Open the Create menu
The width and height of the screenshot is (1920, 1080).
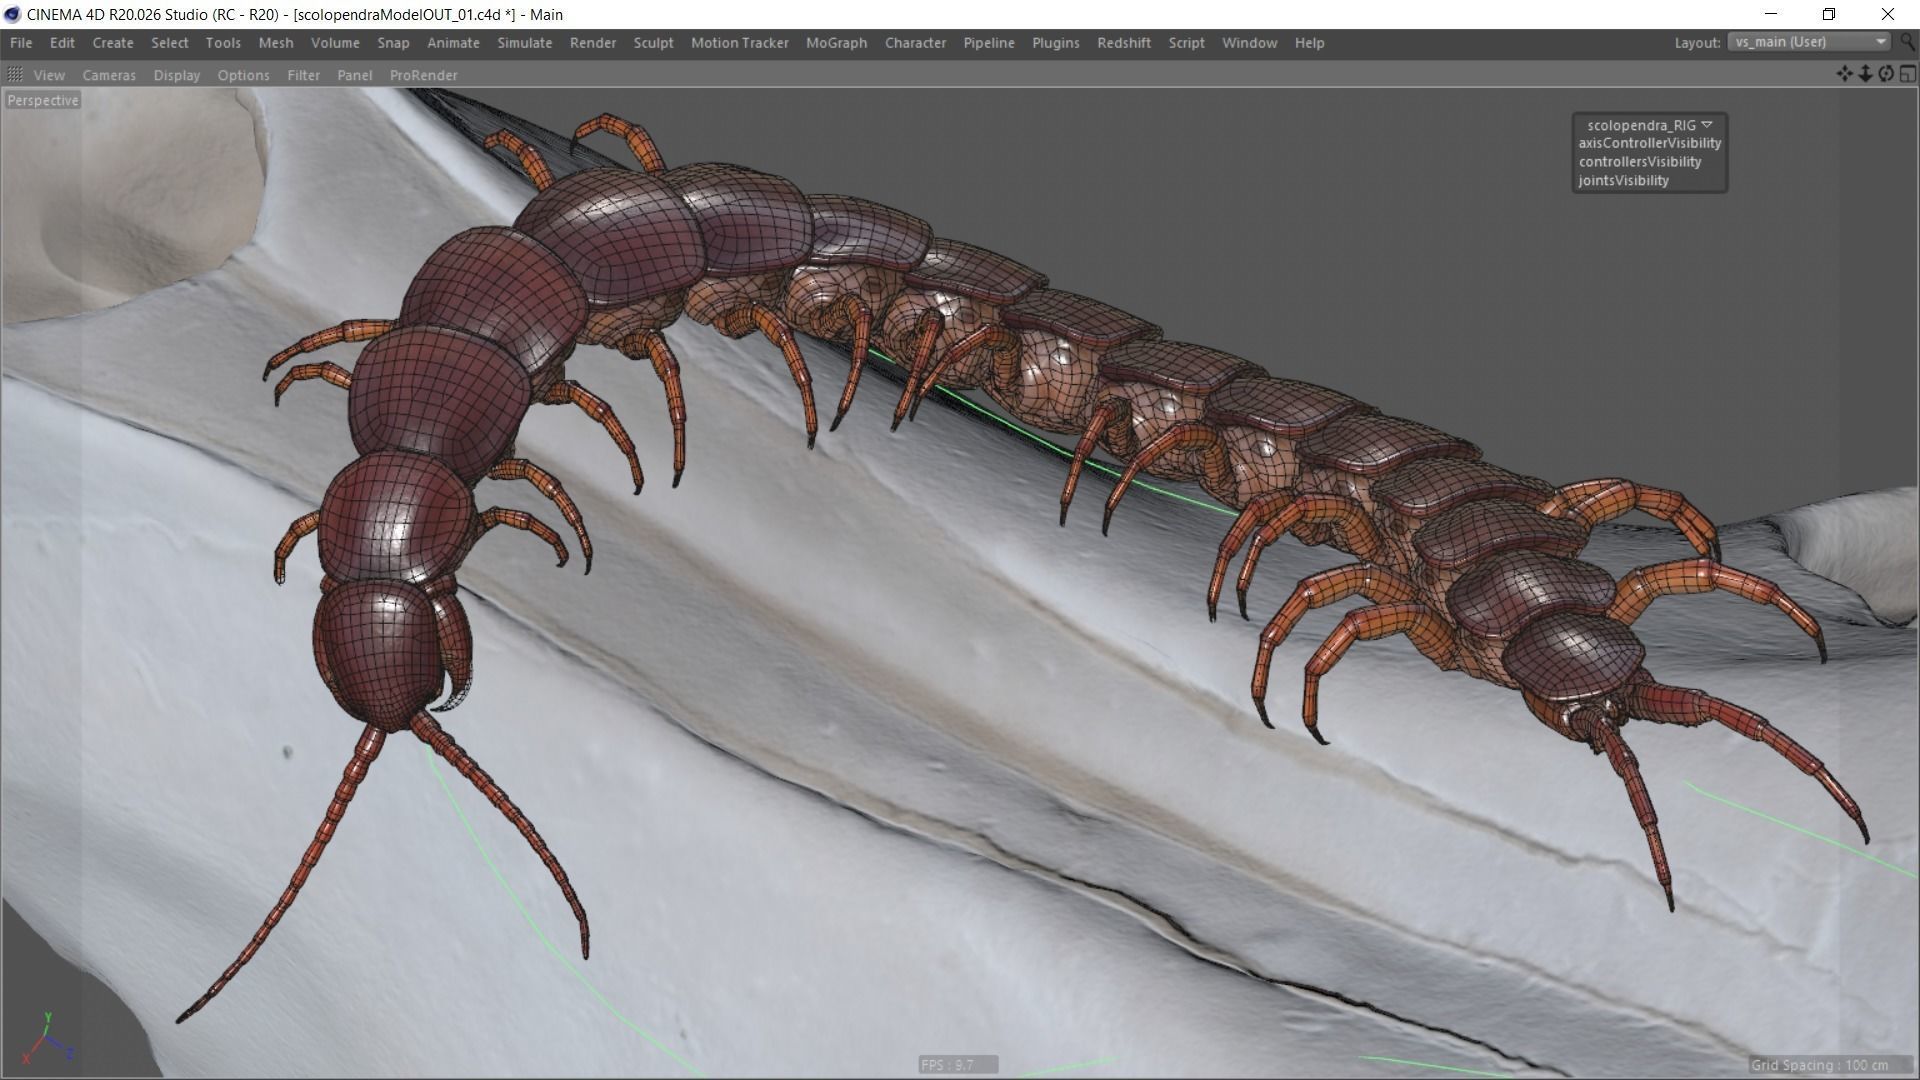(113, 43)
